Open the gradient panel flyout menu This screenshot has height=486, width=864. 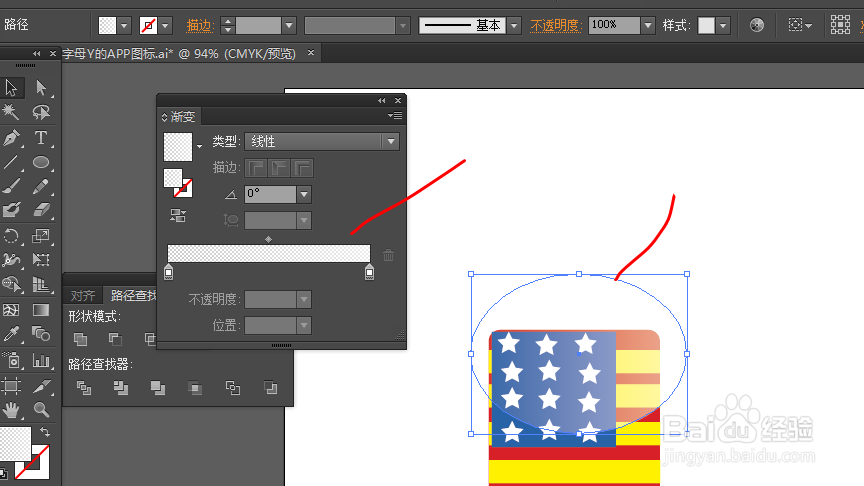pyautogui.click(x=395, y=116)
